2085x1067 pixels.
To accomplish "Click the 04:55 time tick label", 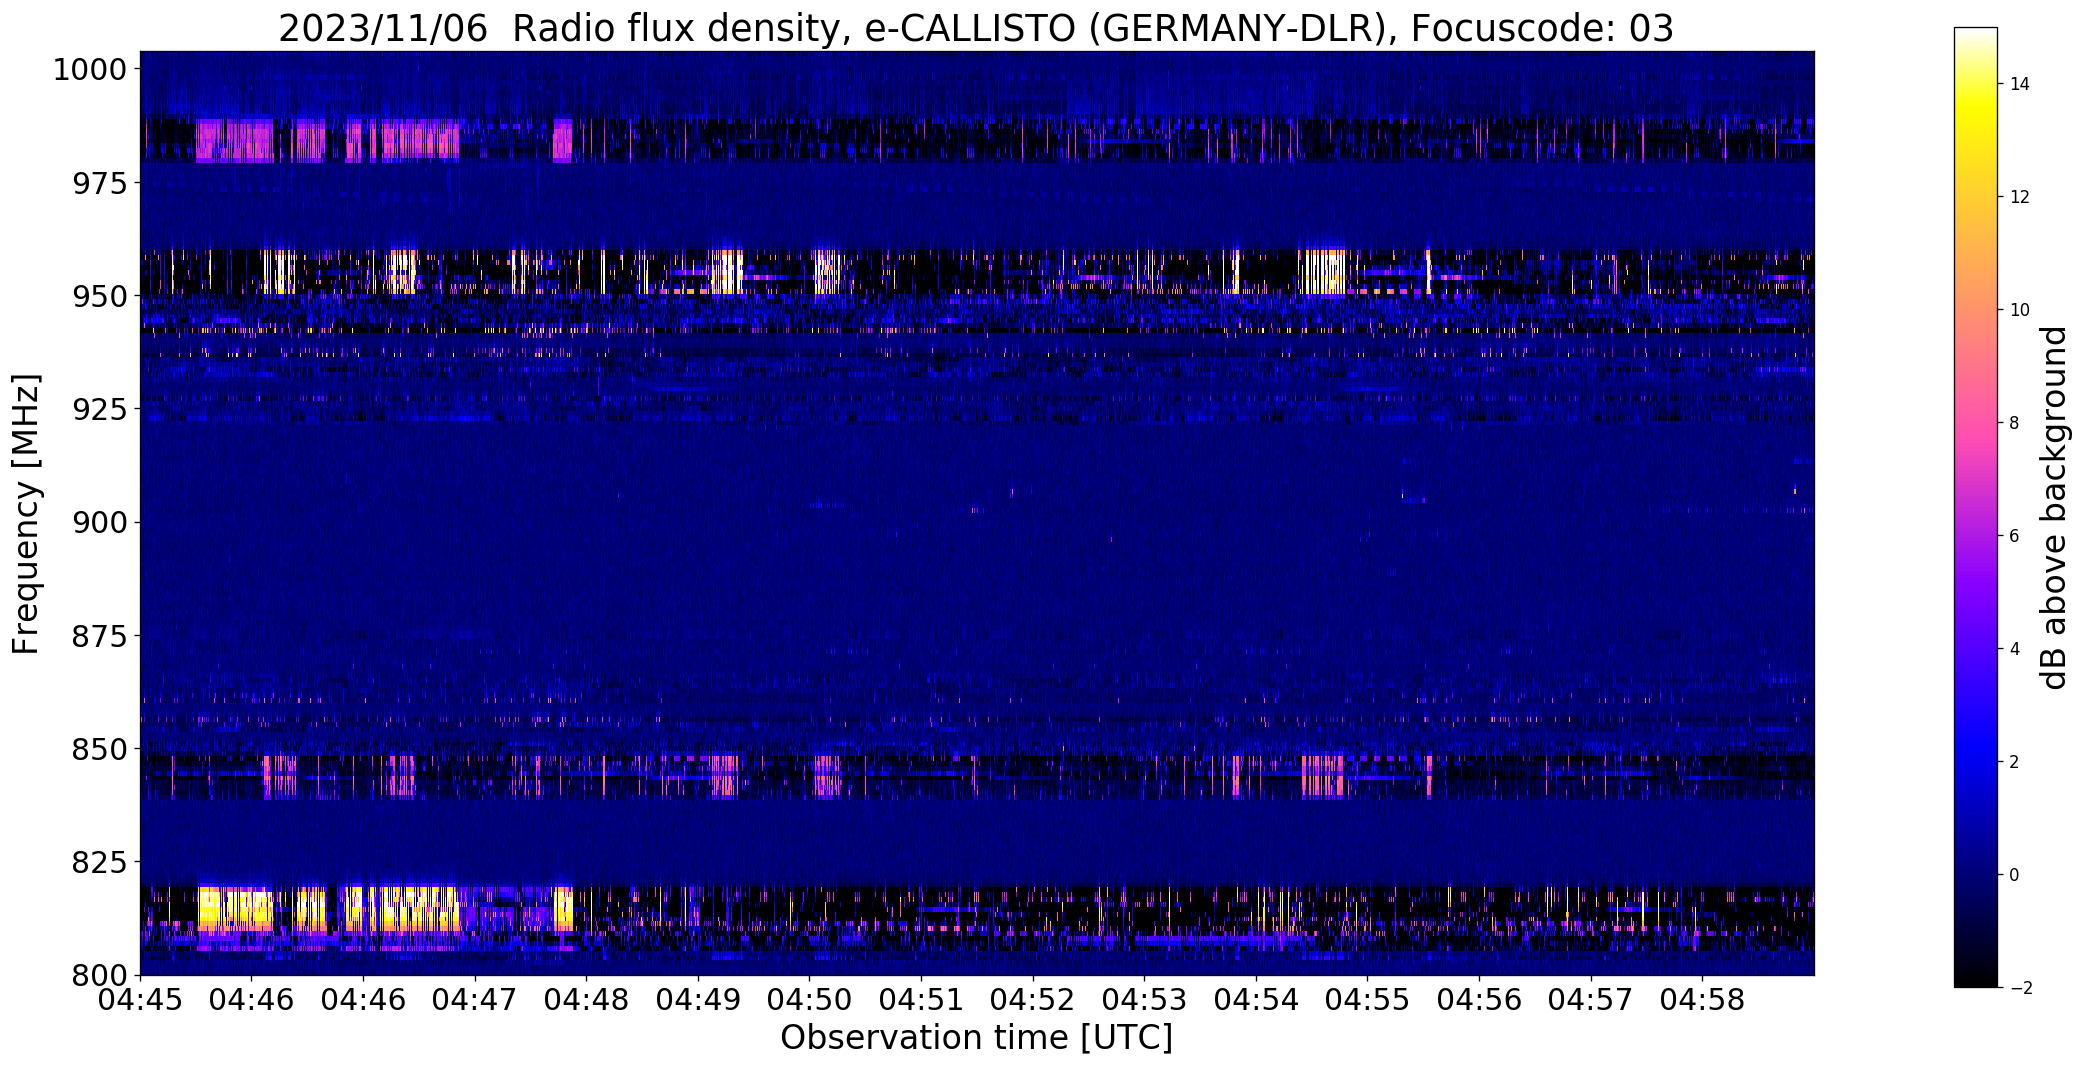I will tap(1367, 1001).
